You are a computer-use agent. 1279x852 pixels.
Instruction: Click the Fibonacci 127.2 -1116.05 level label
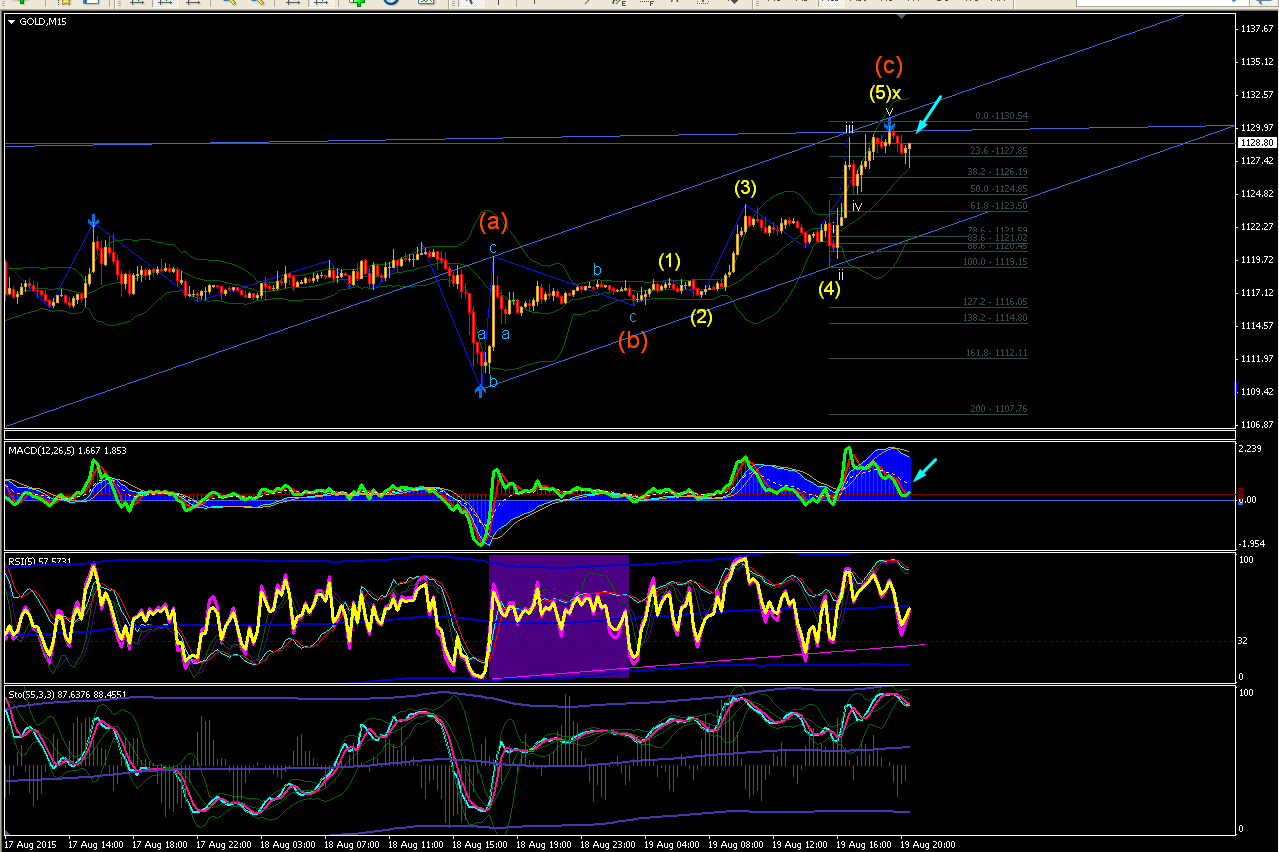pos(996,302)
